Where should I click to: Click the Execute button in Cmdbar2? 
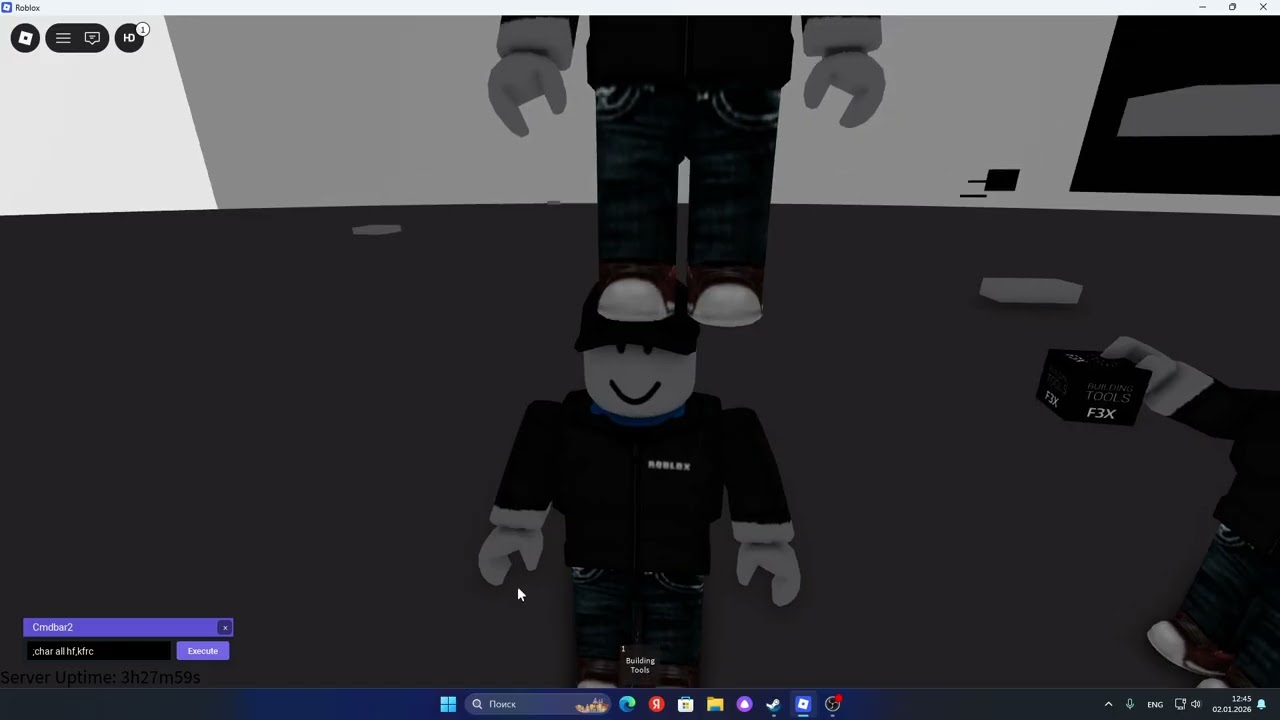point(203,651)
